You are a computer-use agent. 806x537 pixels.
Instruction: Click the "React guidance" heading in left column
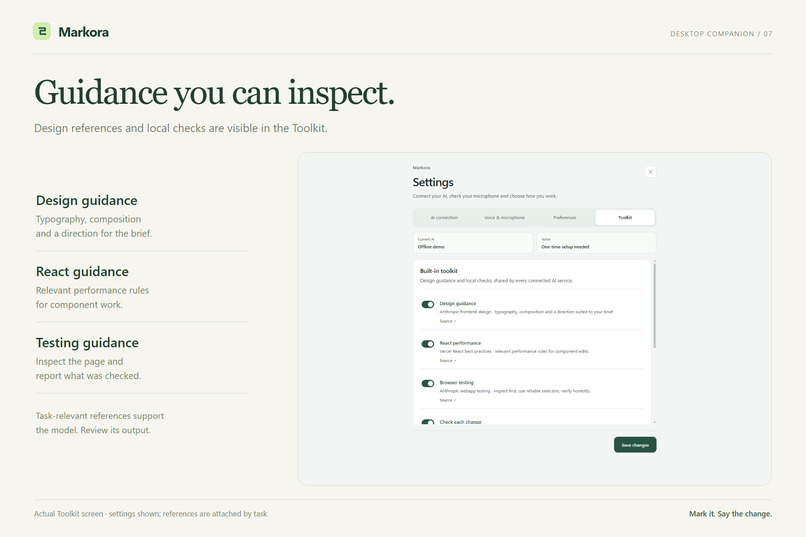coord(82,271)
